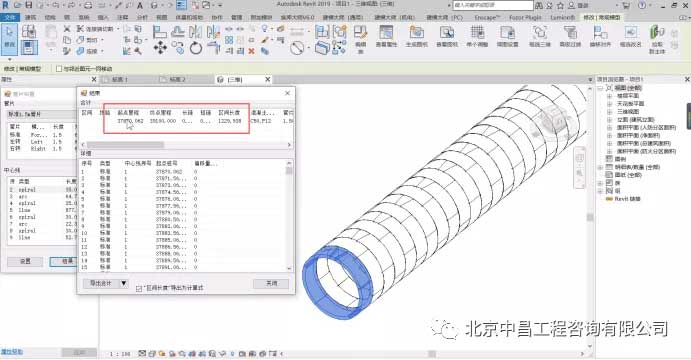691x360 pixels.
Task: Expand the floor plans tree node
Action: (609, 96)
